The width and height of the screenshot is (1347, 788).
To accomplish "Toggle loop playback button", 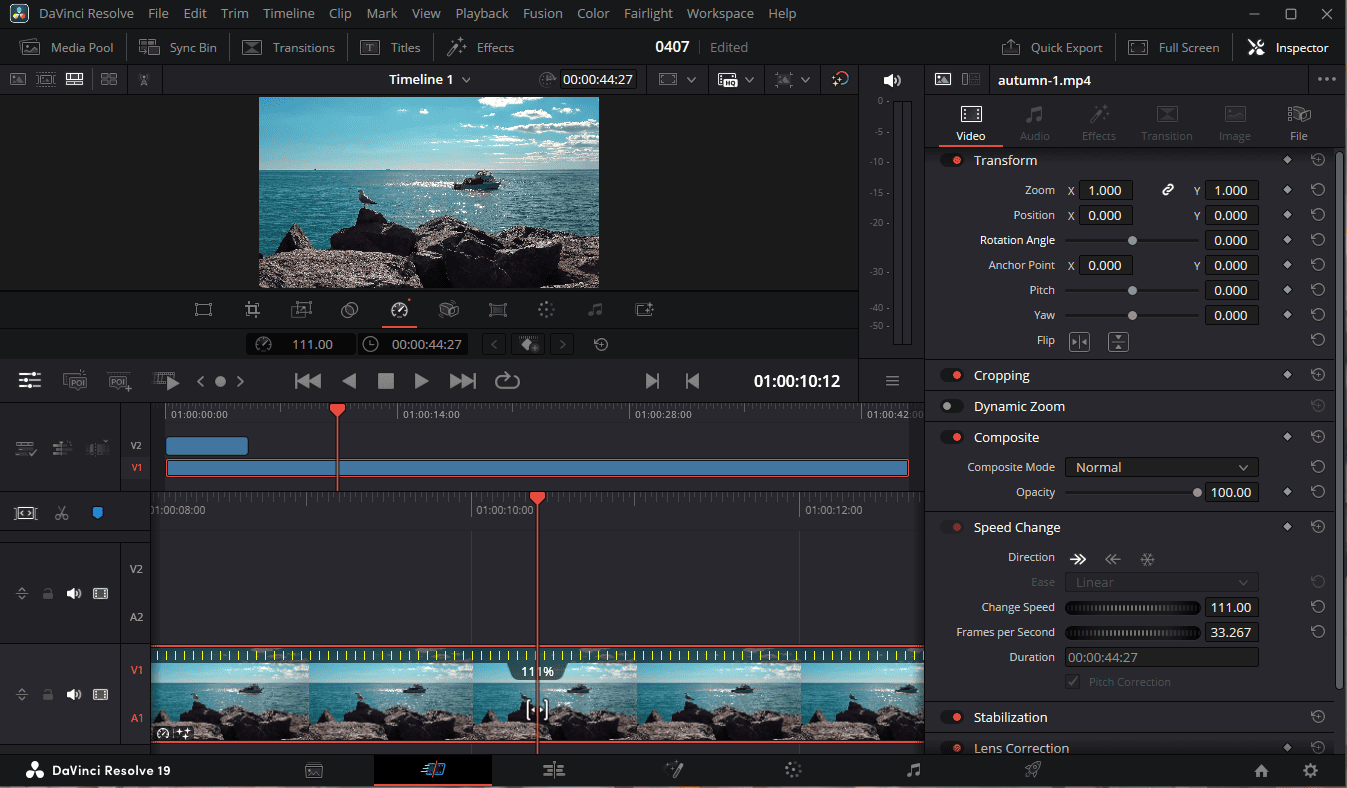I will tap(507, 381).
